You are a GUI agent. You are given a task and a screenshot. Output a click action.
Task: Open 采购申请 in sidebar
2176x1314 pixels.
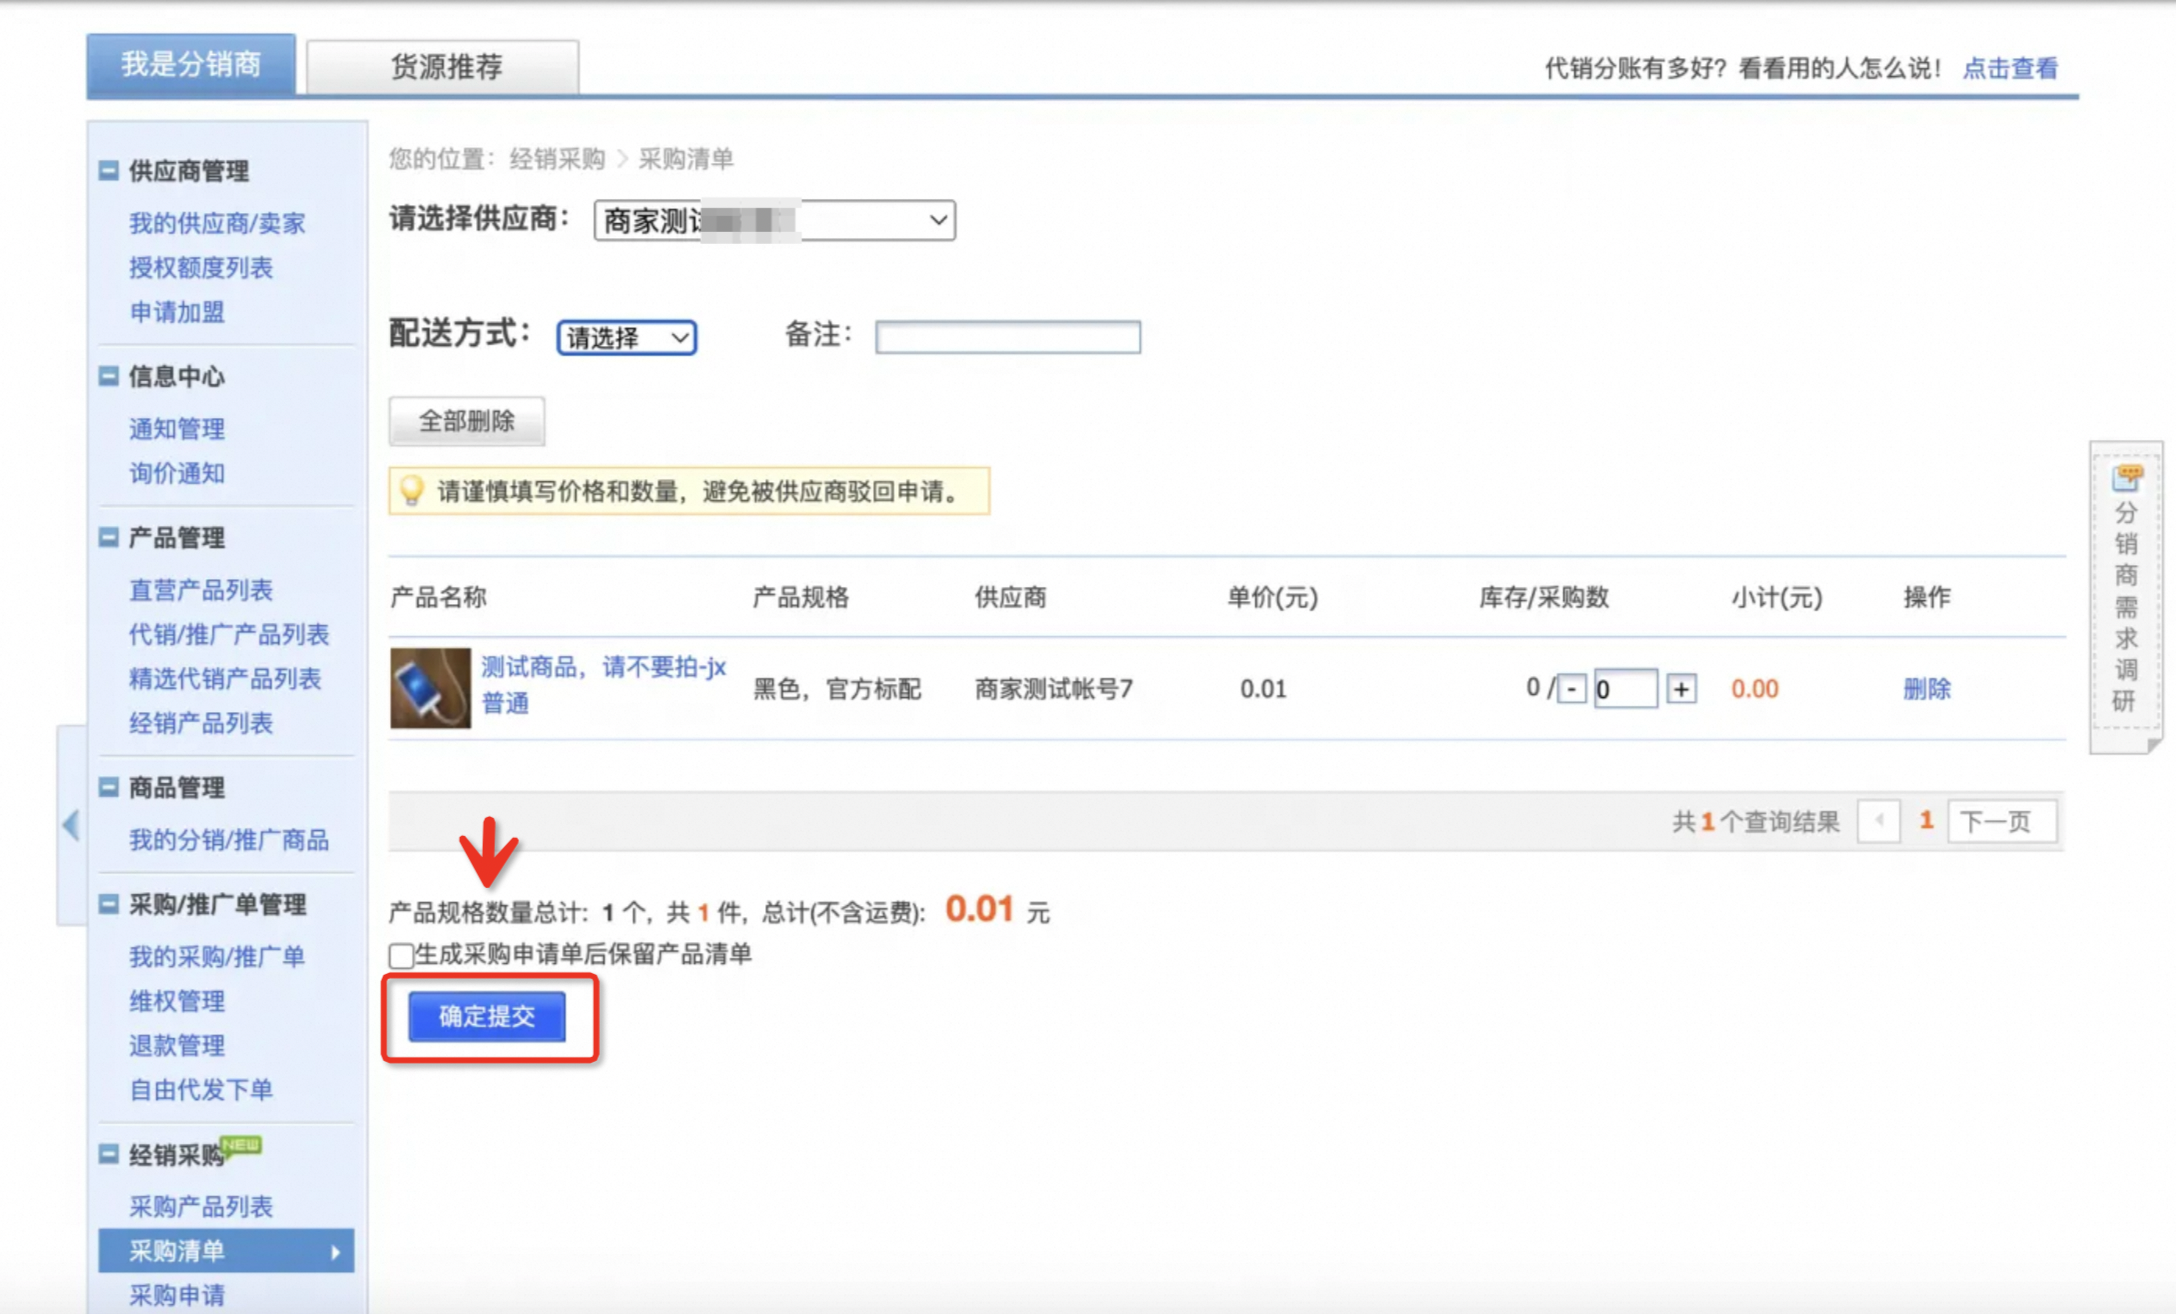(x=177, y=1296)
